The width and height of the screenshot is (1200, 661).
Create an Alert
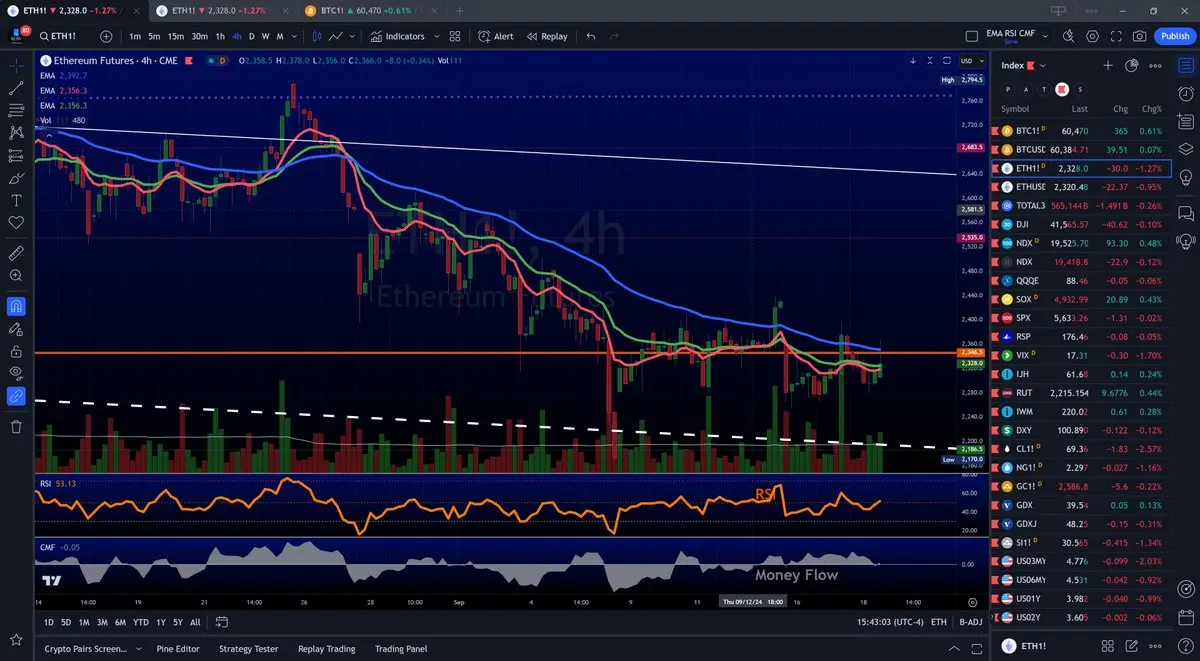click(496, 36)
